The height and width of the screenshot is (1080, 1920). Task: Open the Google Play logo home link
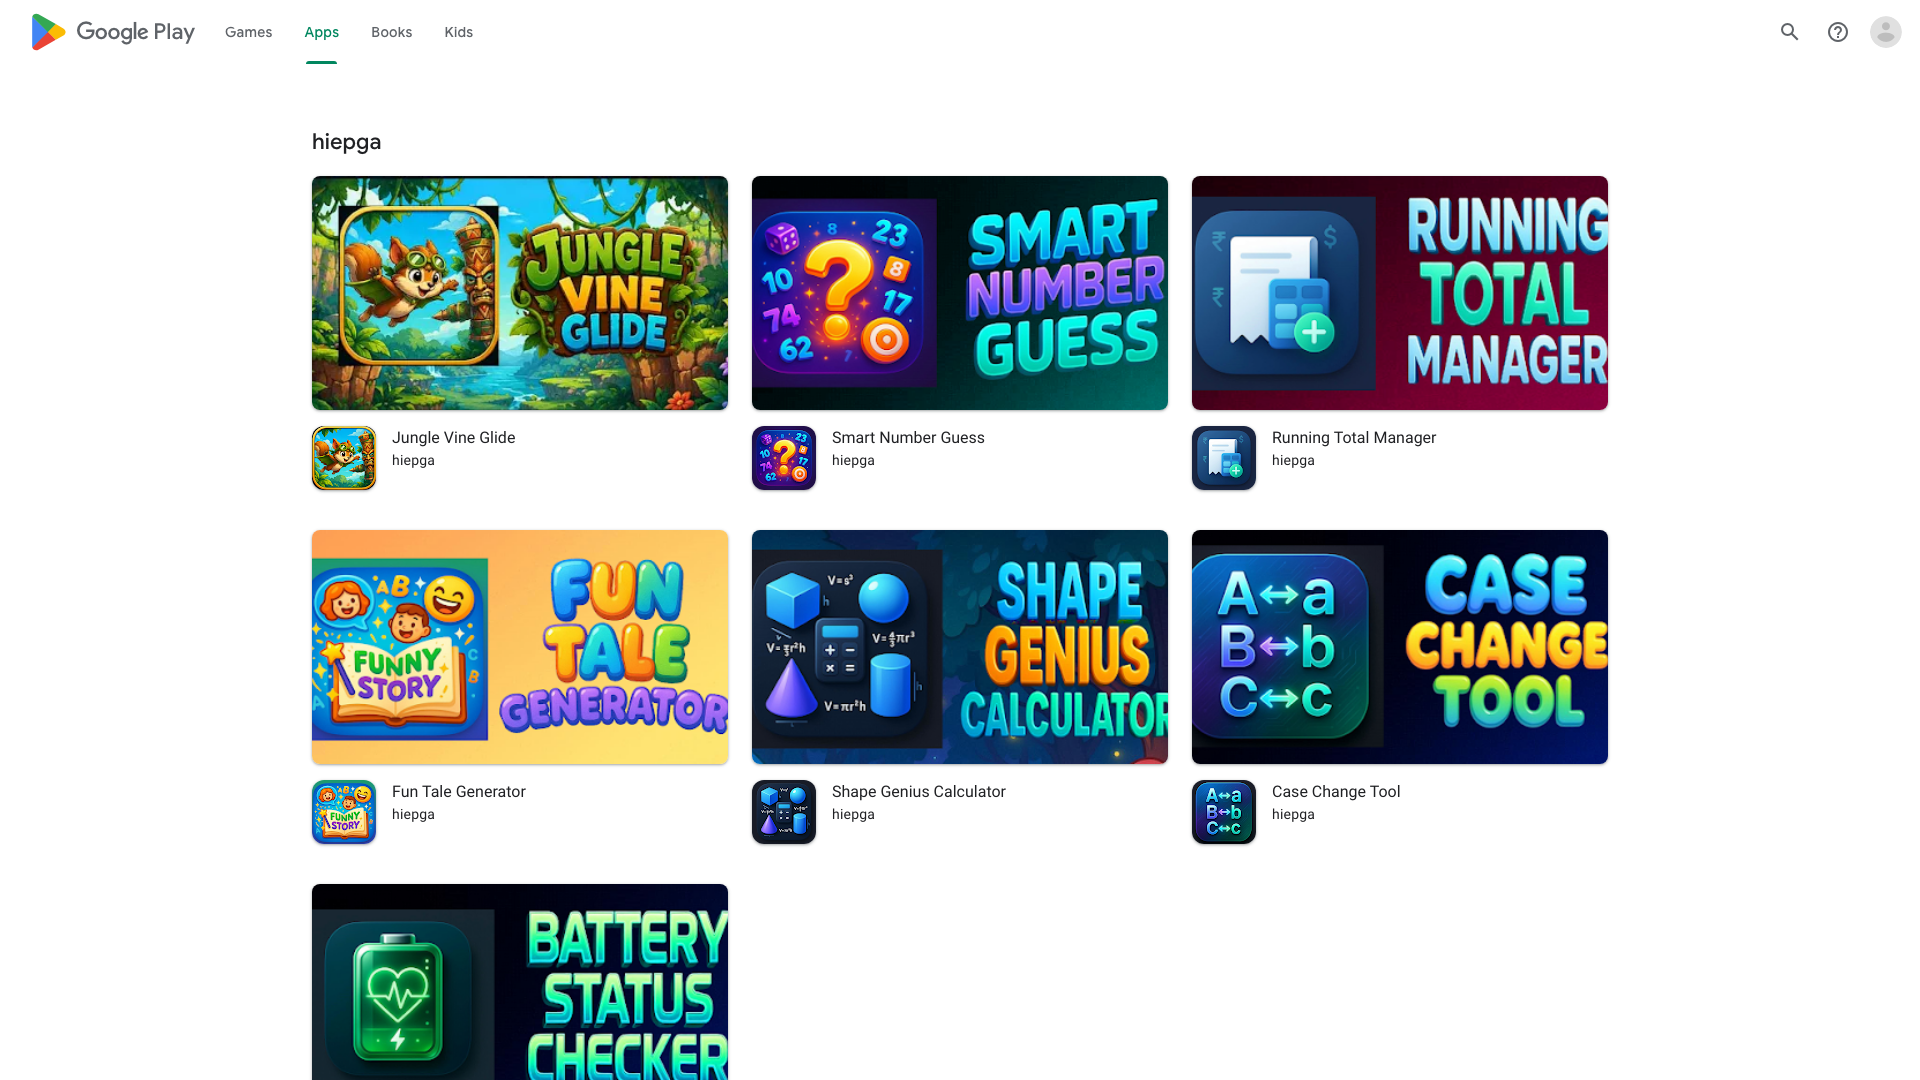coord(112,32)
